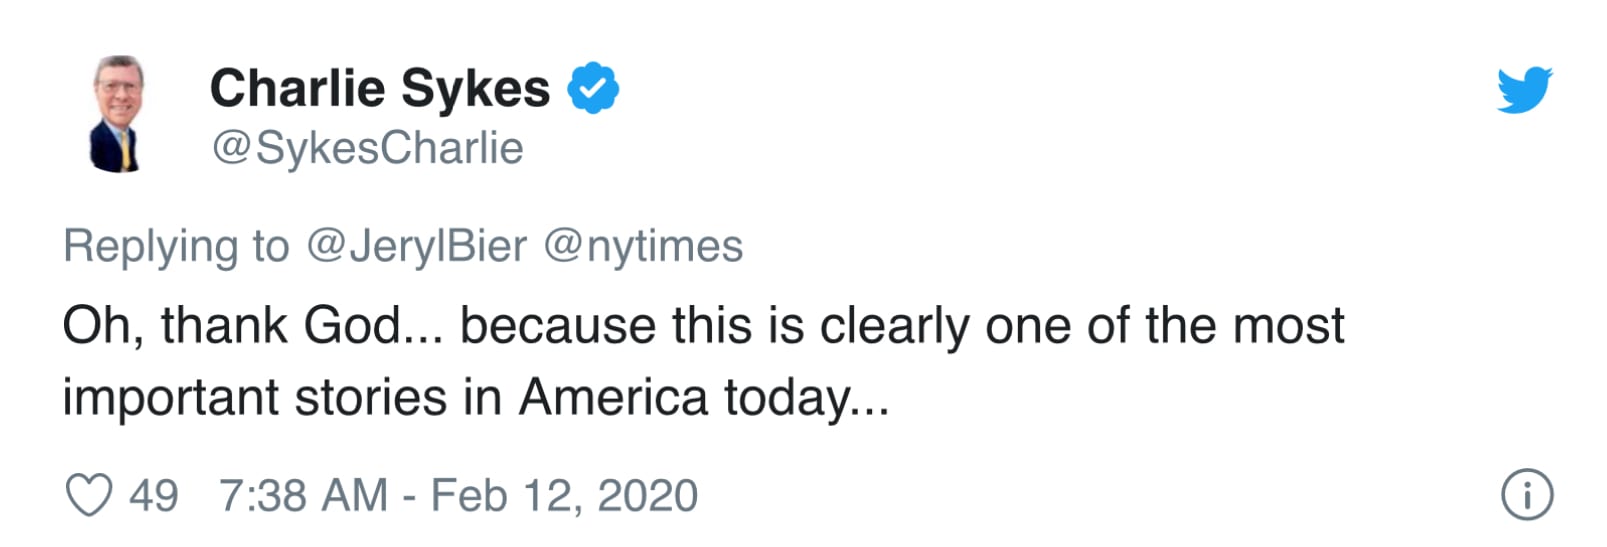Click the 'Oh, thank God...' tweet line
Image resolution: width=1607 pixels, height=547 pixels.
click(x=702, y=326)
